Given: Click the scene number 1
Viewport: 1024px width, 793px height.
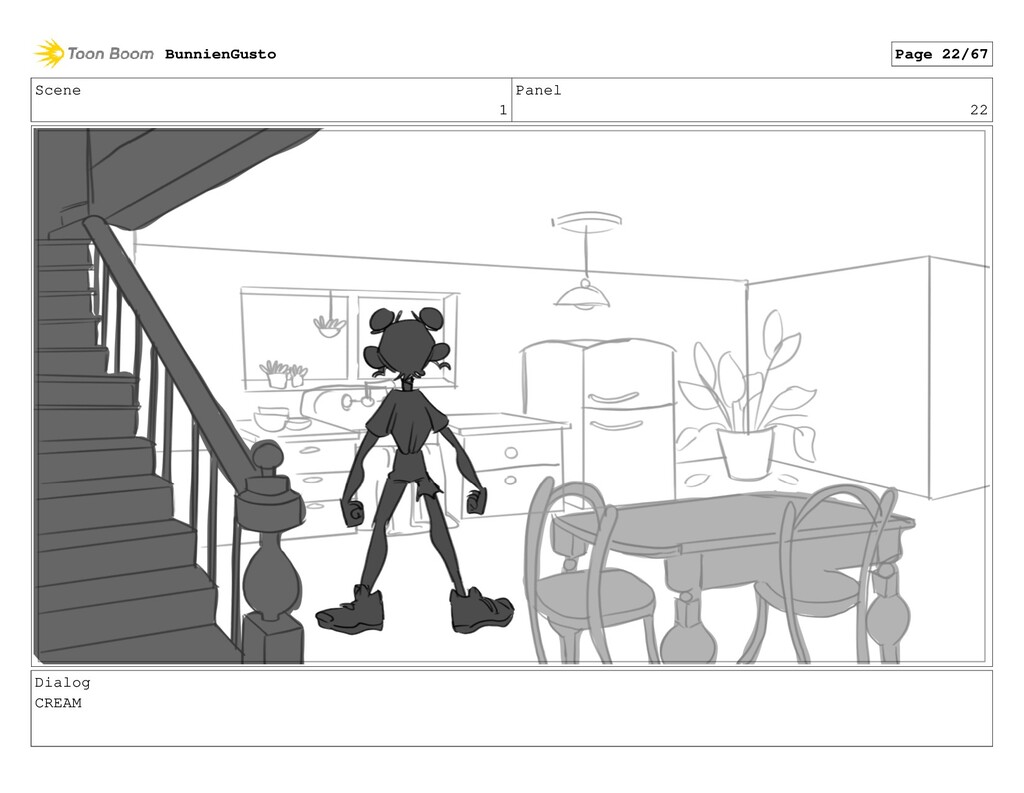Looking at the screenshot, I should point(503,110).
